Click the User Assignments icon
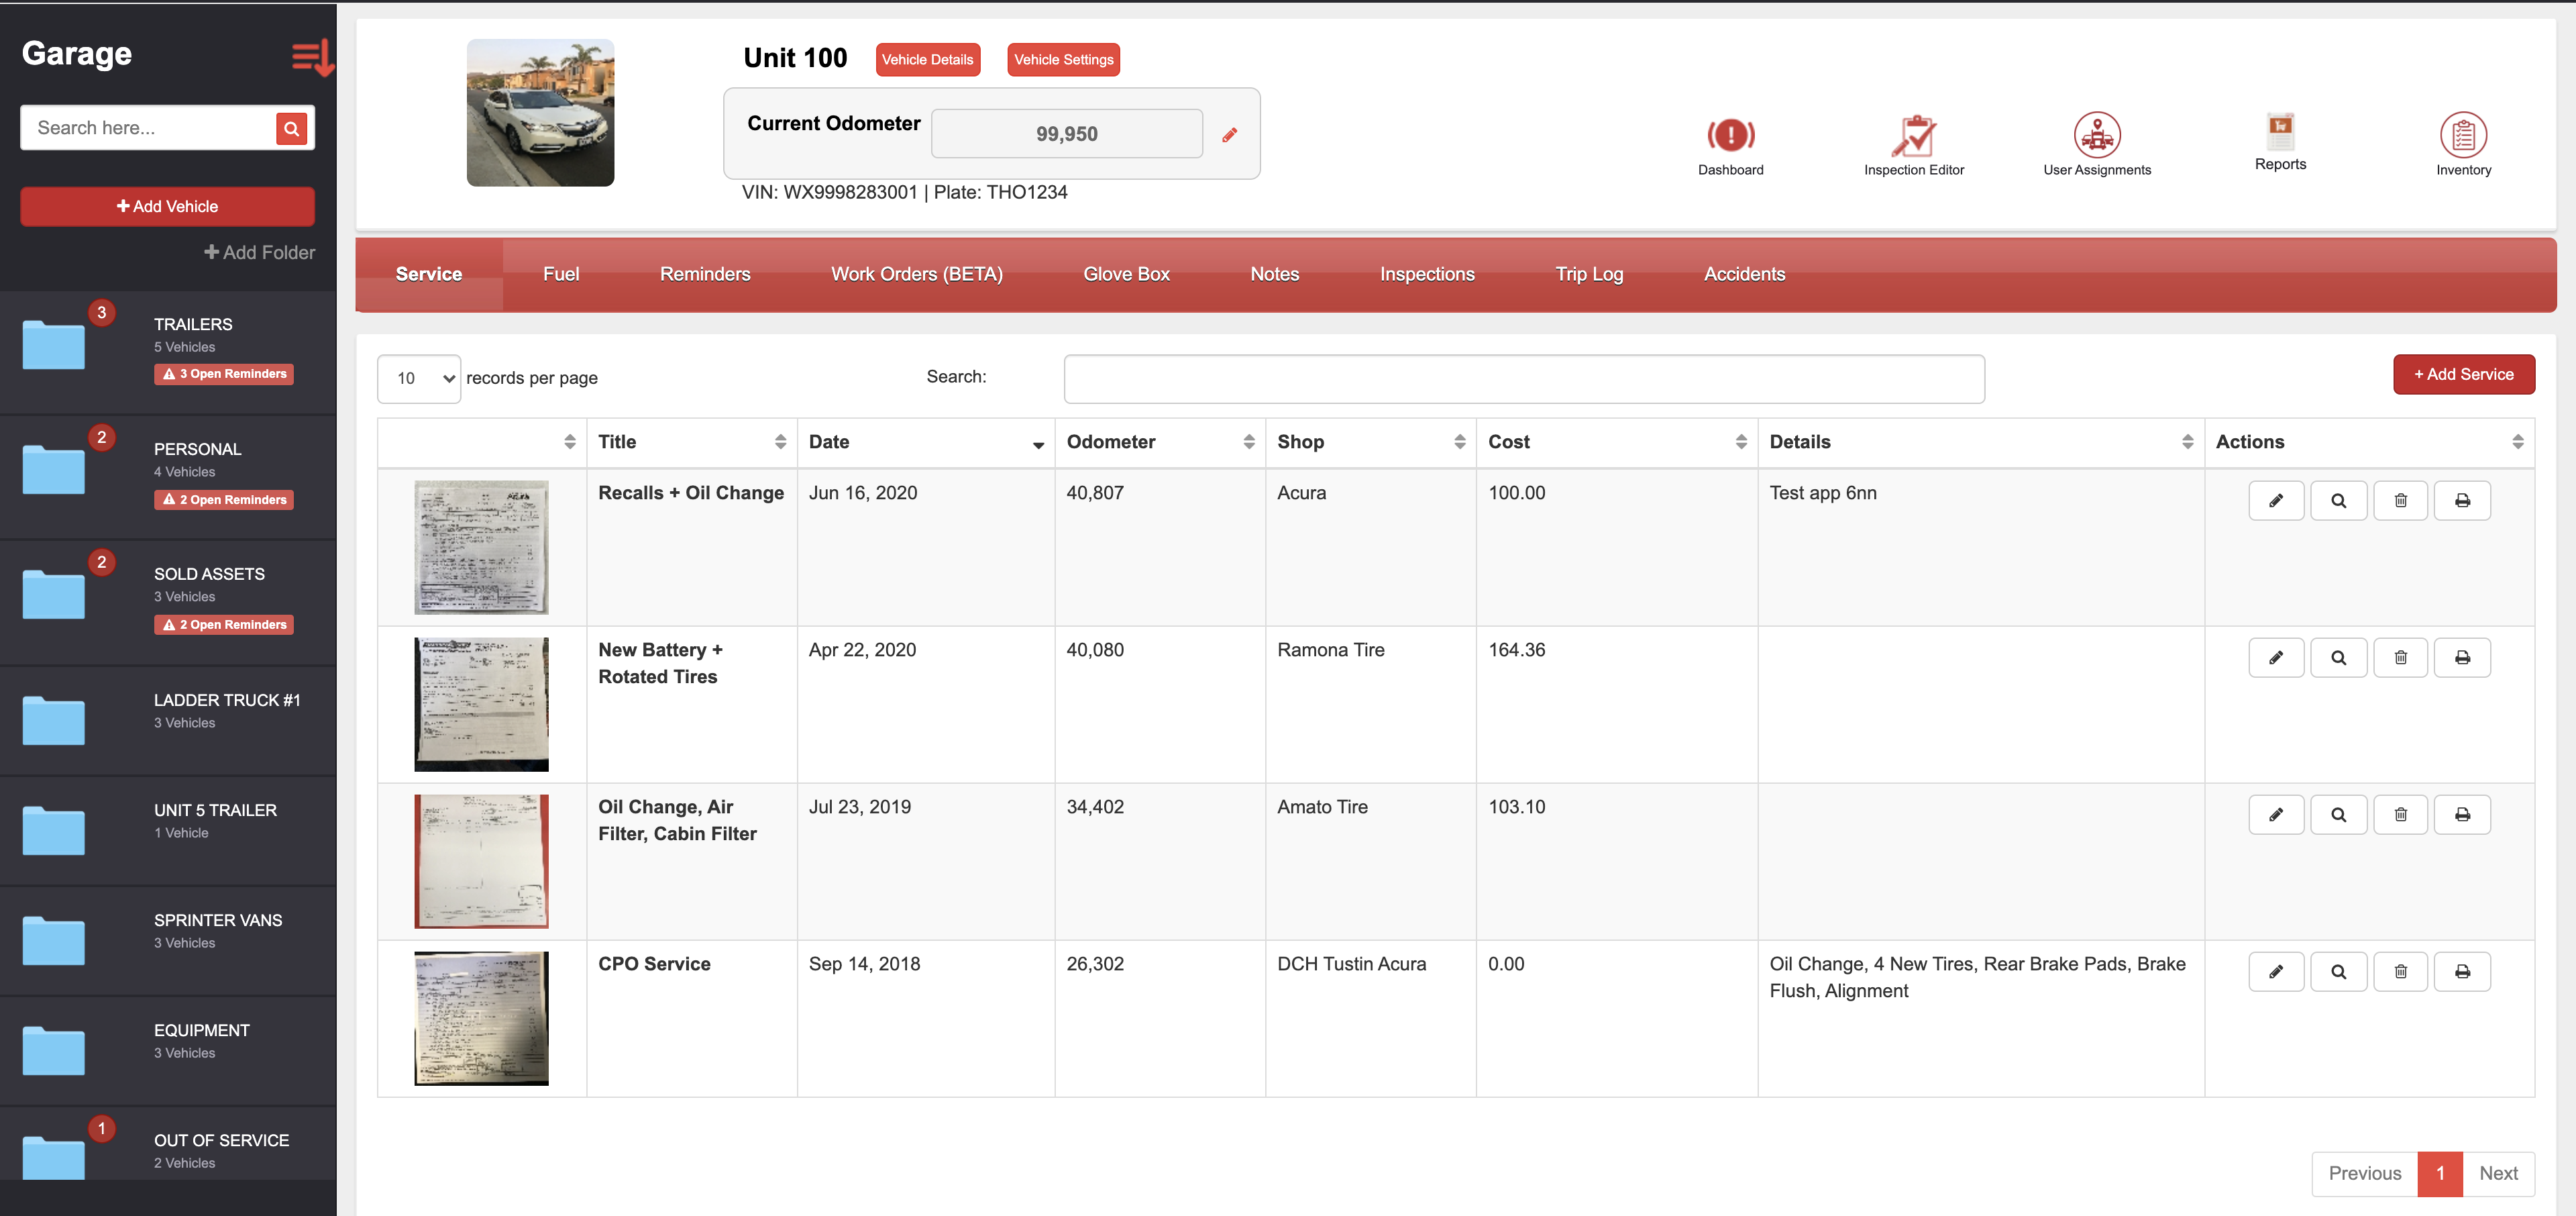The width and height of the screenshot is (2576, 1216). 2097,135
